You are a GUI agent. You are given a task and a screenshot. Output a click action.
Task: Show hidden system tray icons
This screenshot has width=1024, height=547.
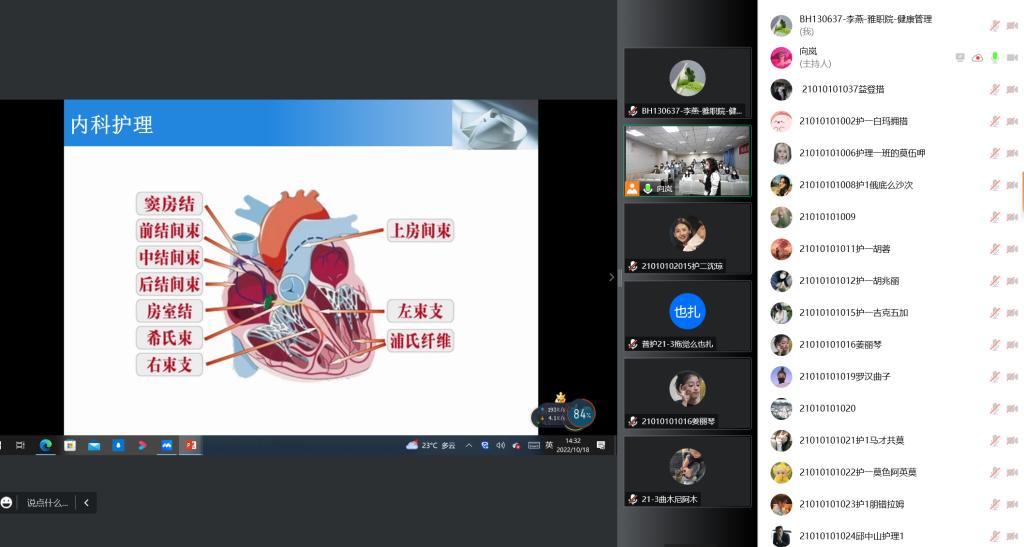tap(468, 445)
